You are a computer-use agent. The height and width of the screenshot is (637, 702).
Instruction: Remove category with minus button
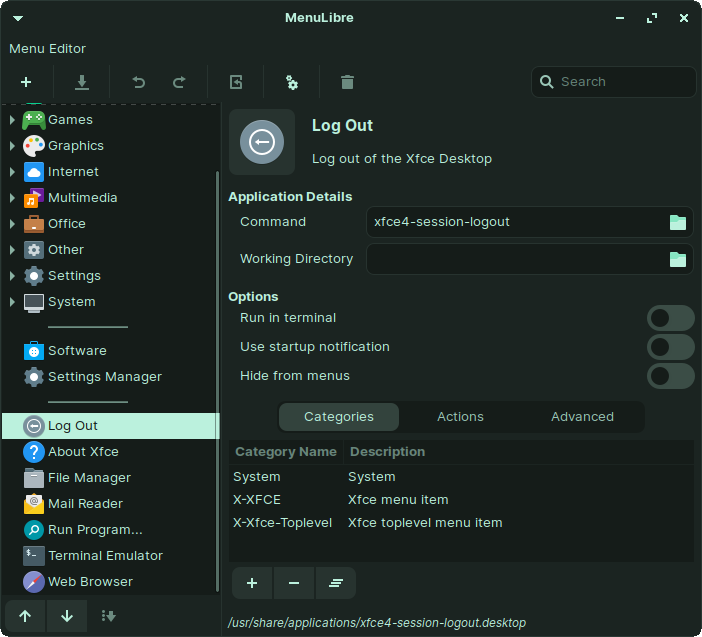pyautogui.click(x=294, y=583)
